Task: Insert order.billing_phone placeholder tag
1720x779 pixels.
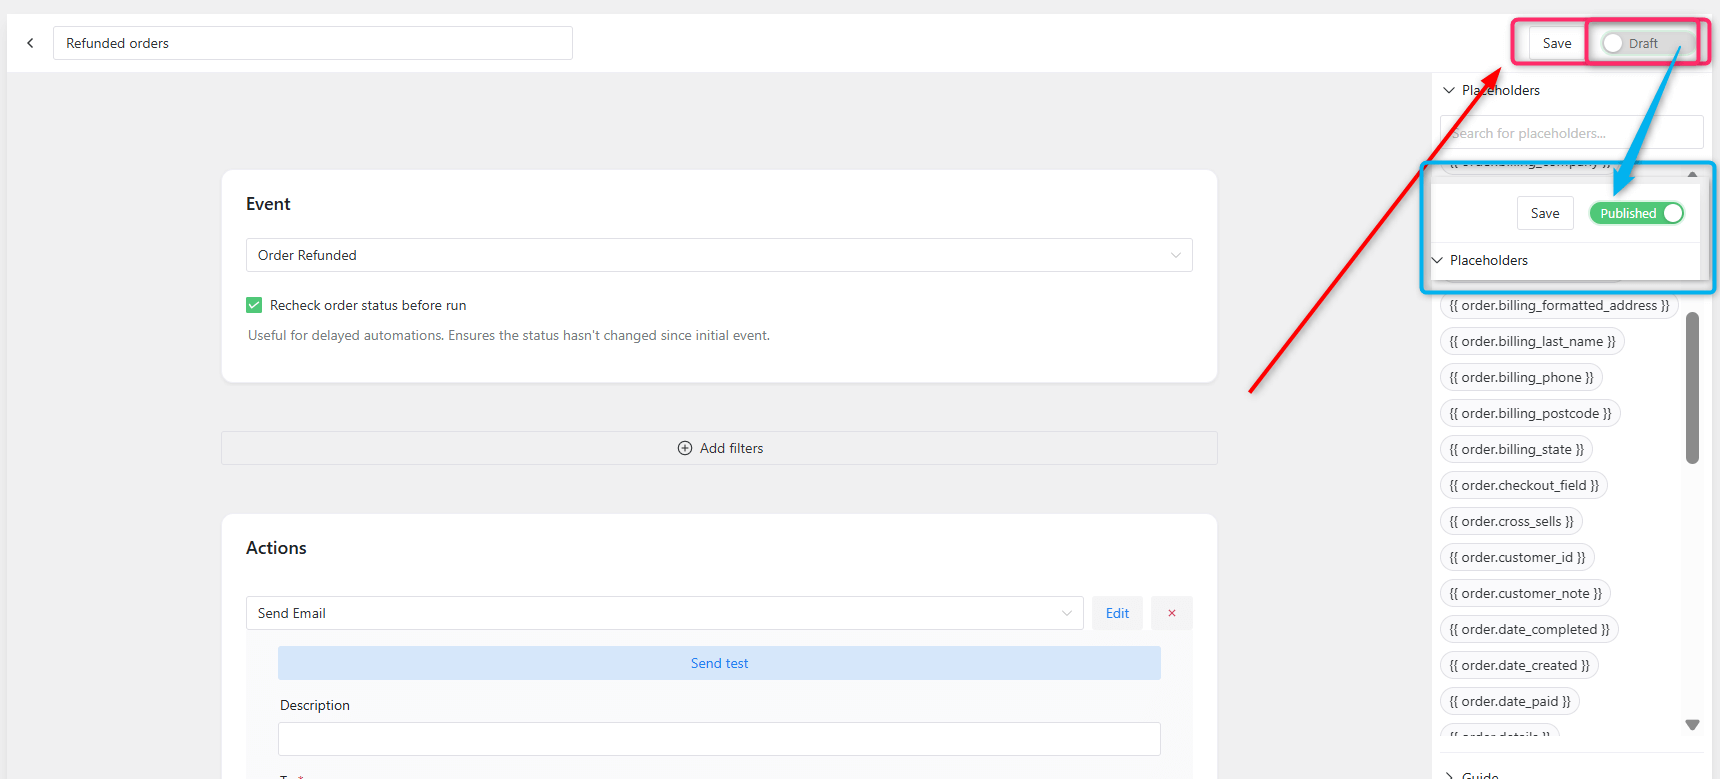Action: pyautogui.click(x=1521, y=377)
